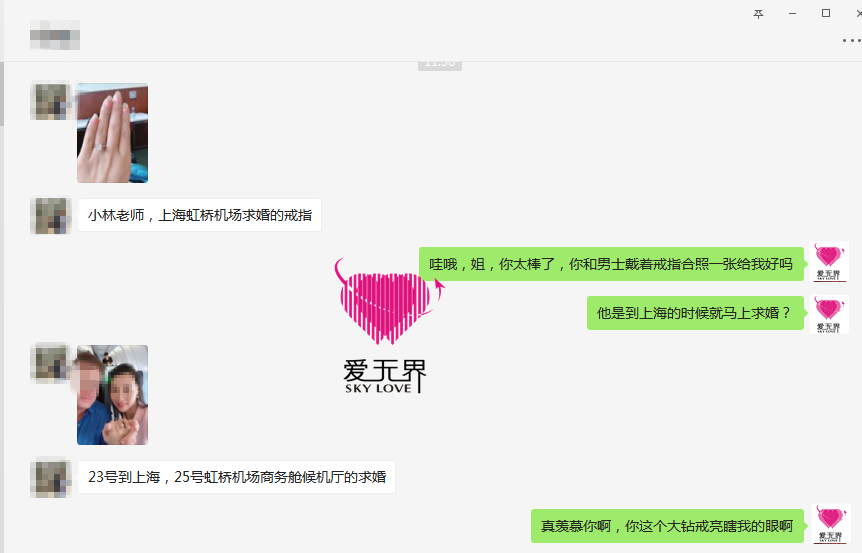The width and height of the screenshot is (862, 553).
Task: Click avatar beside the couple photo
Action: click(50, 364)
